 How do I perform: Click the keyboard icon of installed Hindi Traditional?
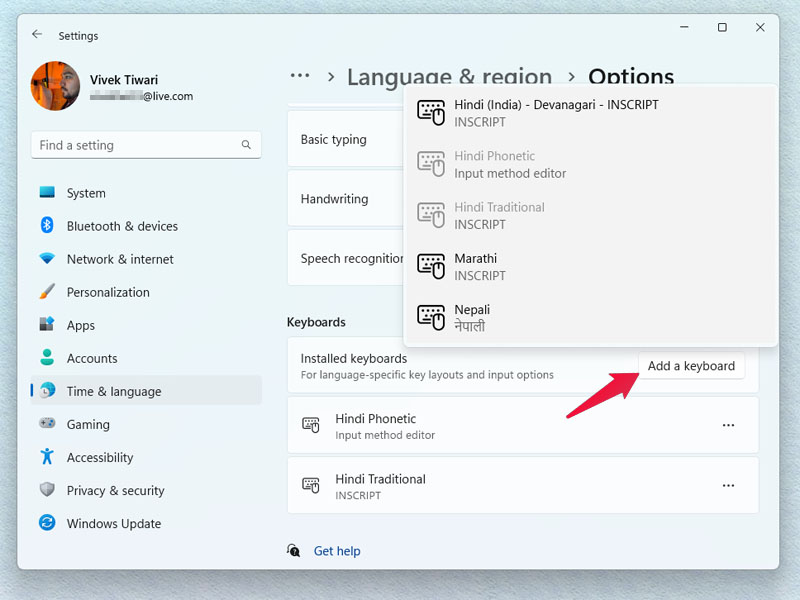click(311, 485)
